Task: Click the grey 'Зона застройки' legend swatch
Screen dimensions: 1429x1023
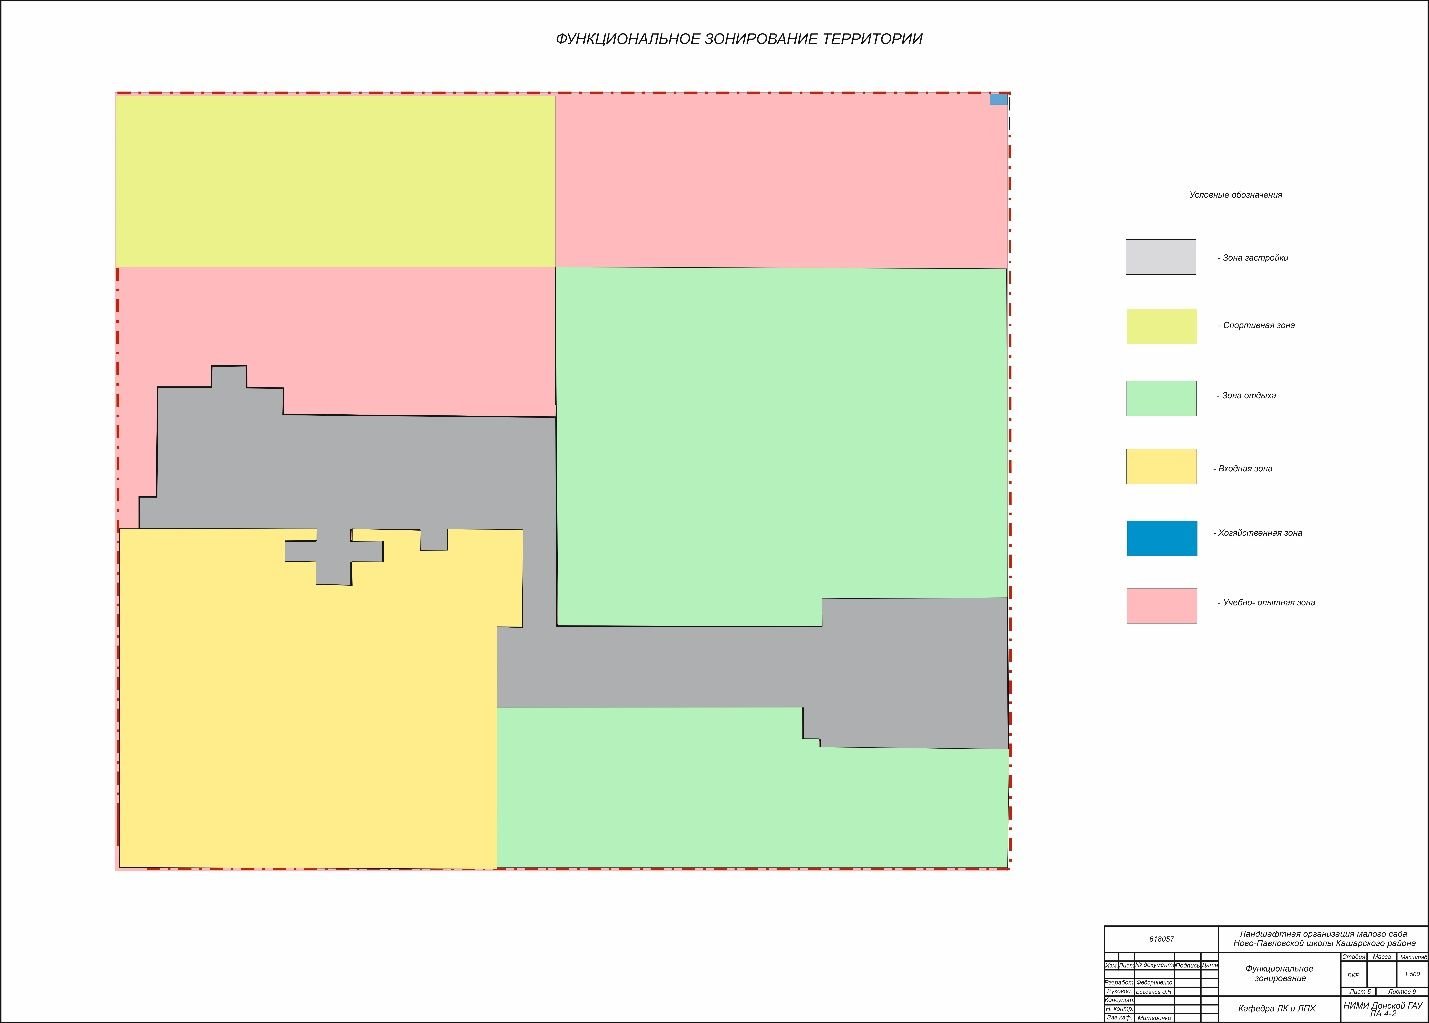Action: [1161, 257]
